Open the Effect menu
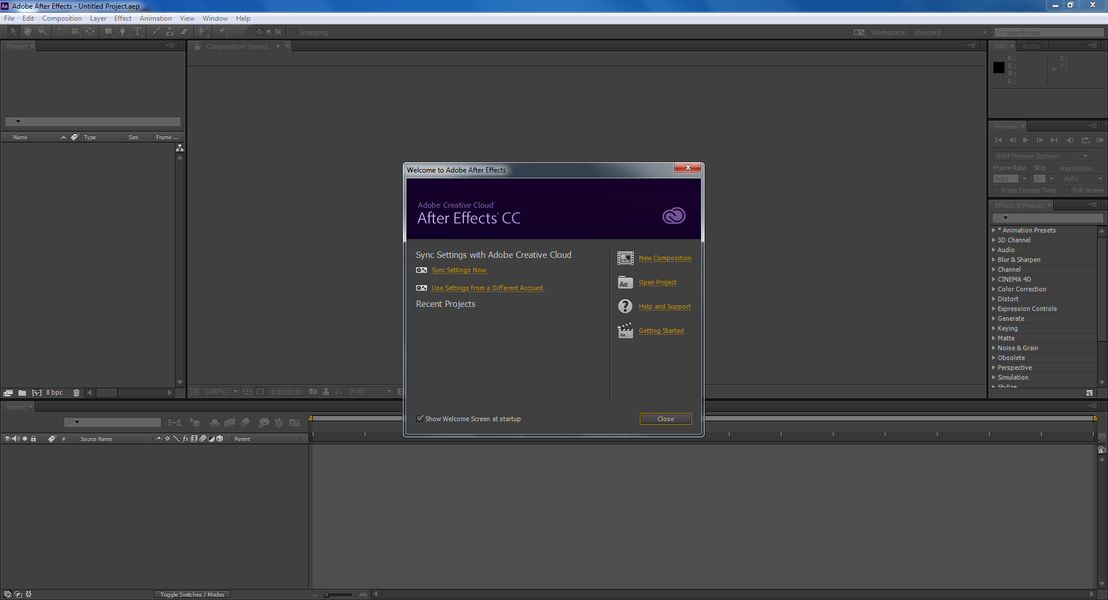 pyautogui.click(x=122, y=18)
